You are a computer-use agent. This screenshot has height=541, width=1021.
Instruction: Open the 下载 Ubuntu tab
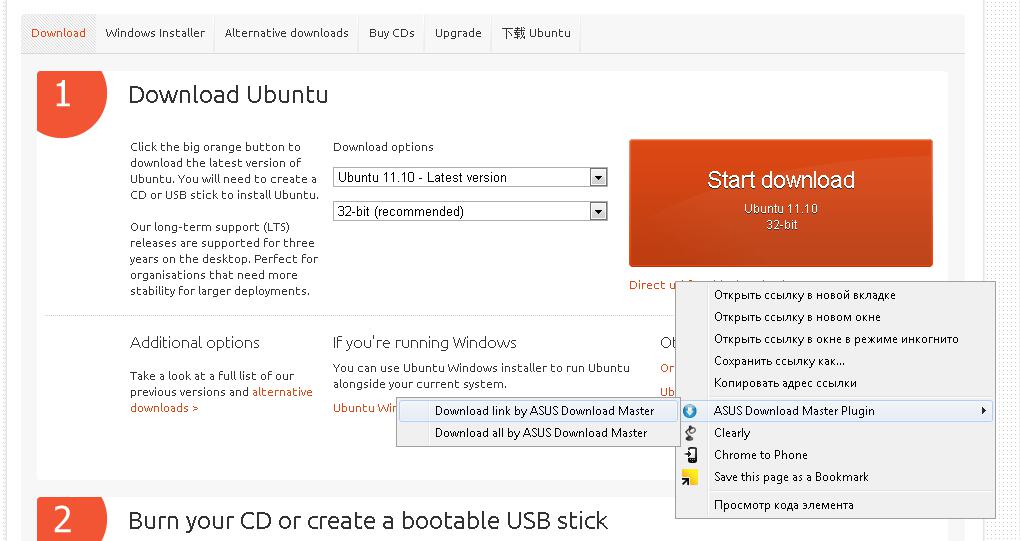(x=536, y=33)
